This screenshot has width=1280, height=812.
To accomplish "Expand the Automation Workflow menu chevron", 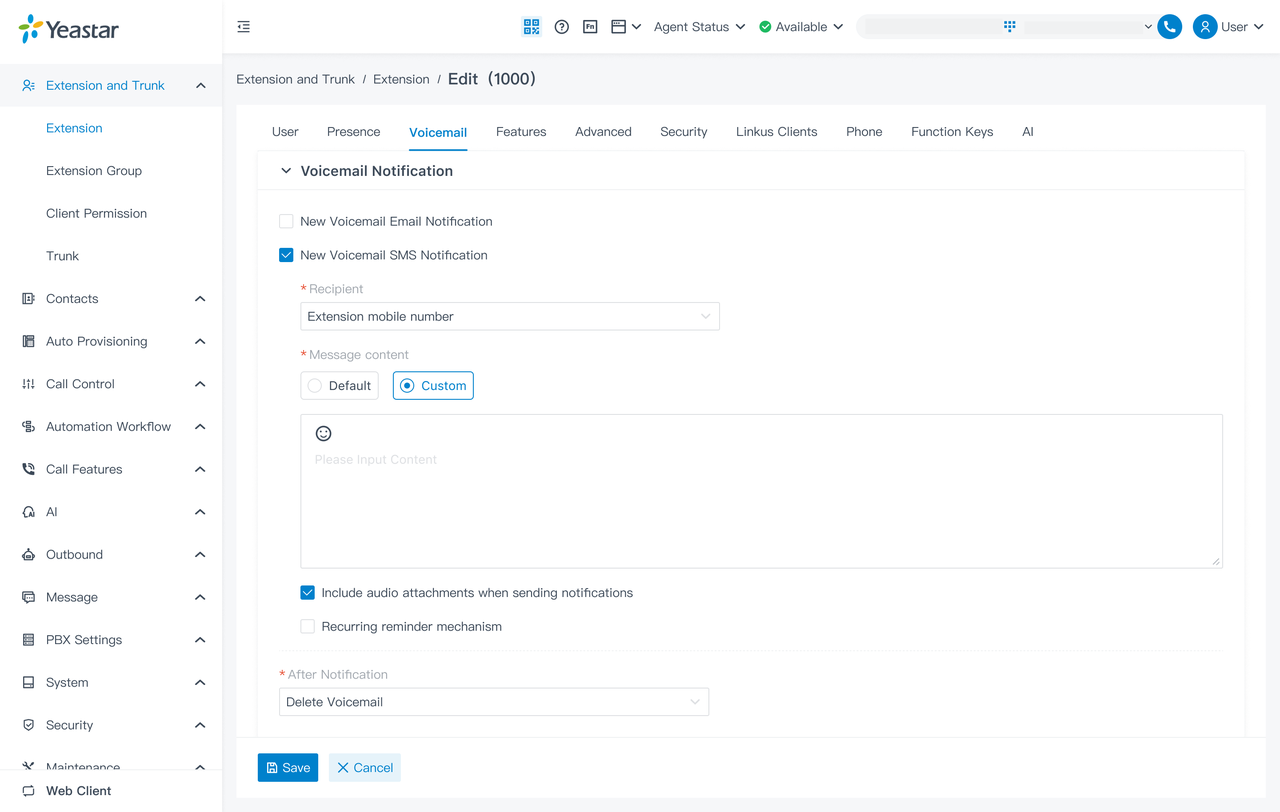I will pos(200,427).
